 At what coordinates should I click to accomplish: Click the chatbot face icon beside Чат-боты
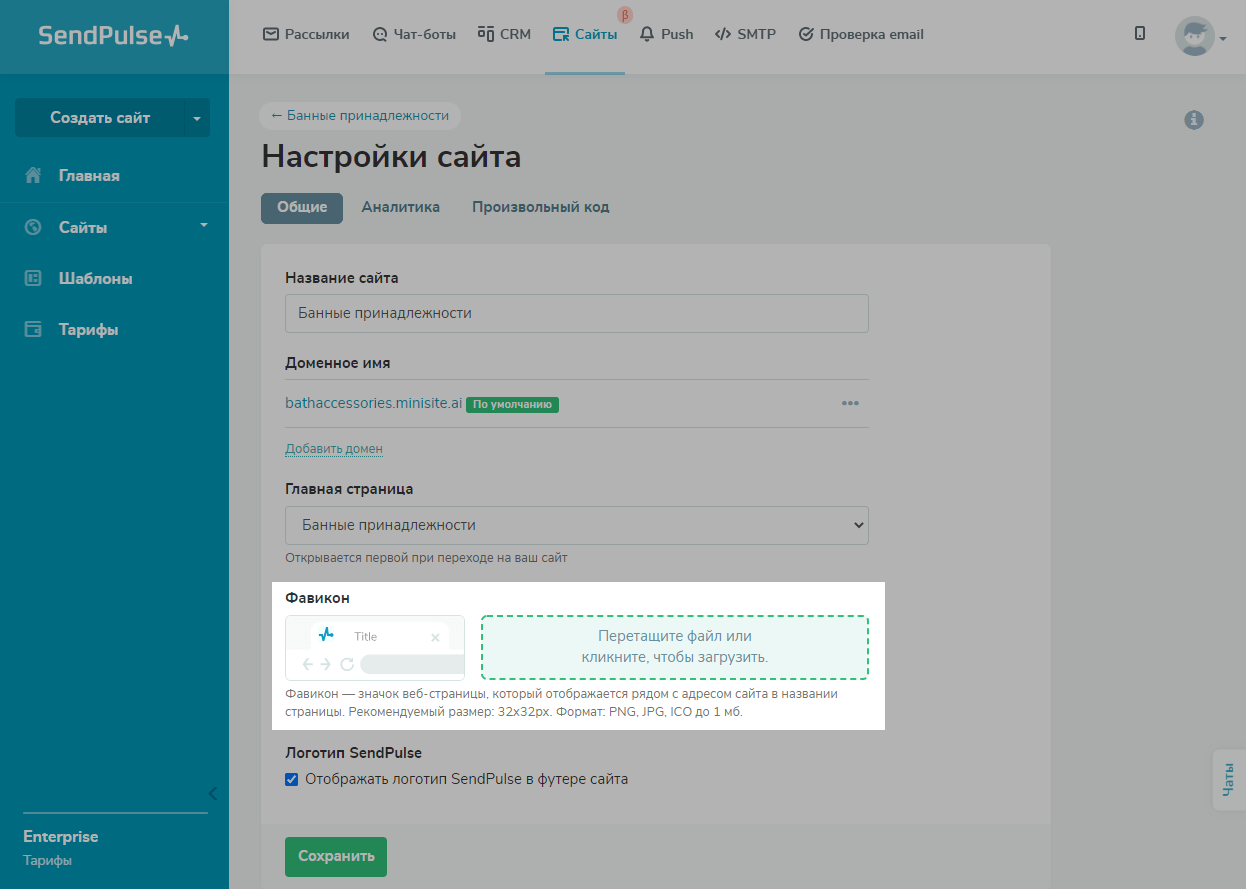(379, 34)
